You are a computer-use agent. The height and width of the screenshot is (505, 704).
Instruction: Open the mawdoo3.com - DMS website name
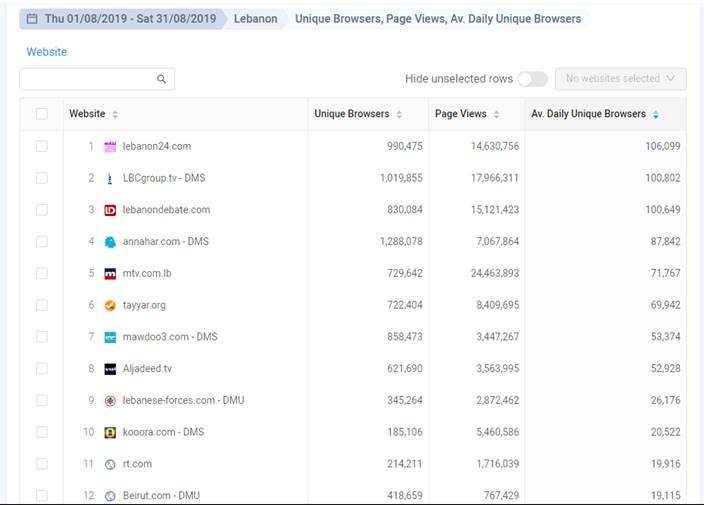coord(170,337)
